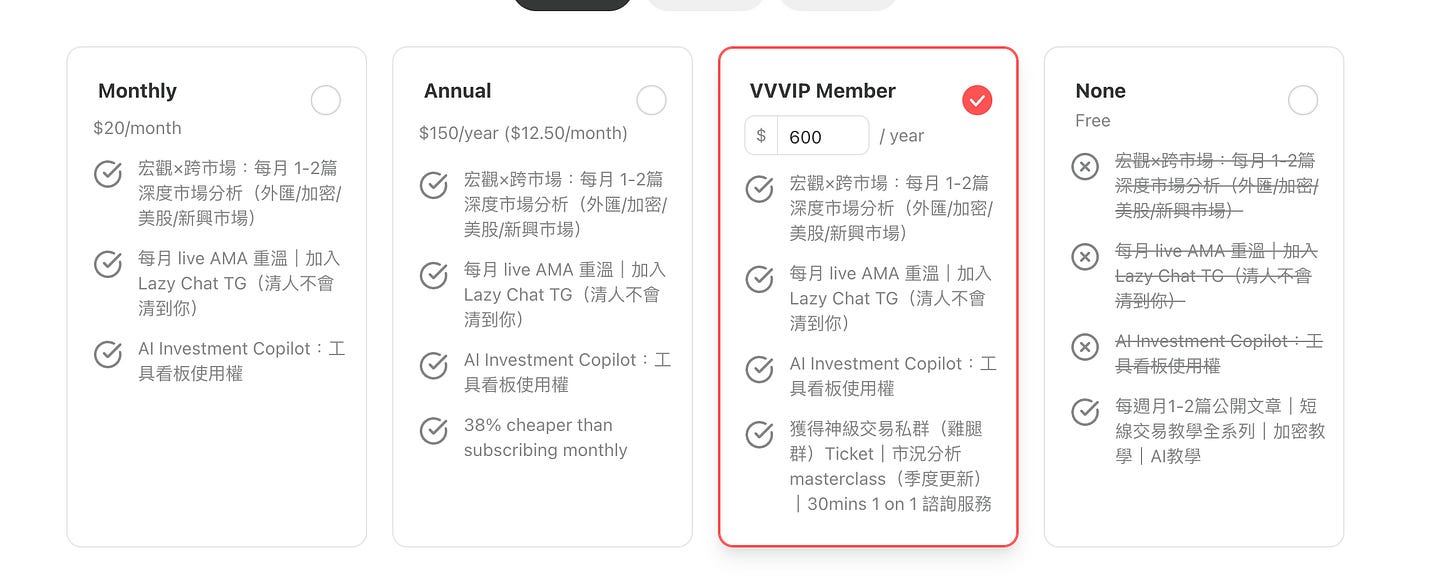This screenshot has height=580, width=1456.
Task: Uncheck the VVVIP Member red checkmark
Action: coord(977,100)
